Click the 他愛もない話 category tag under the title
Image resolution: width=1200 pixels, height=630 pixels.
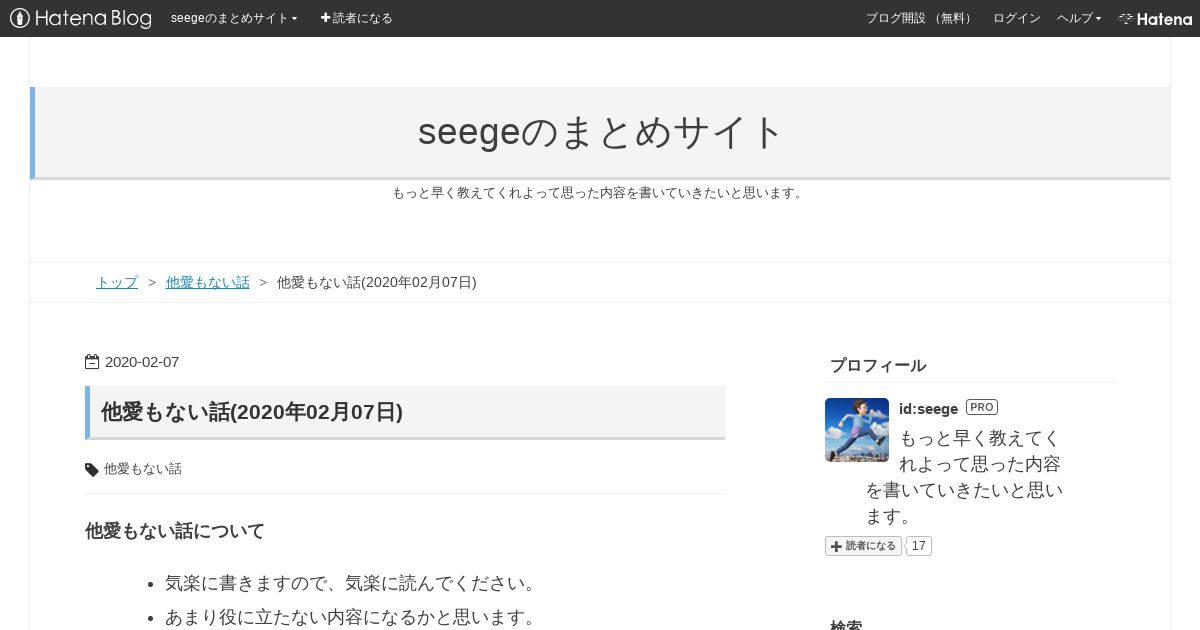point(143,469)
